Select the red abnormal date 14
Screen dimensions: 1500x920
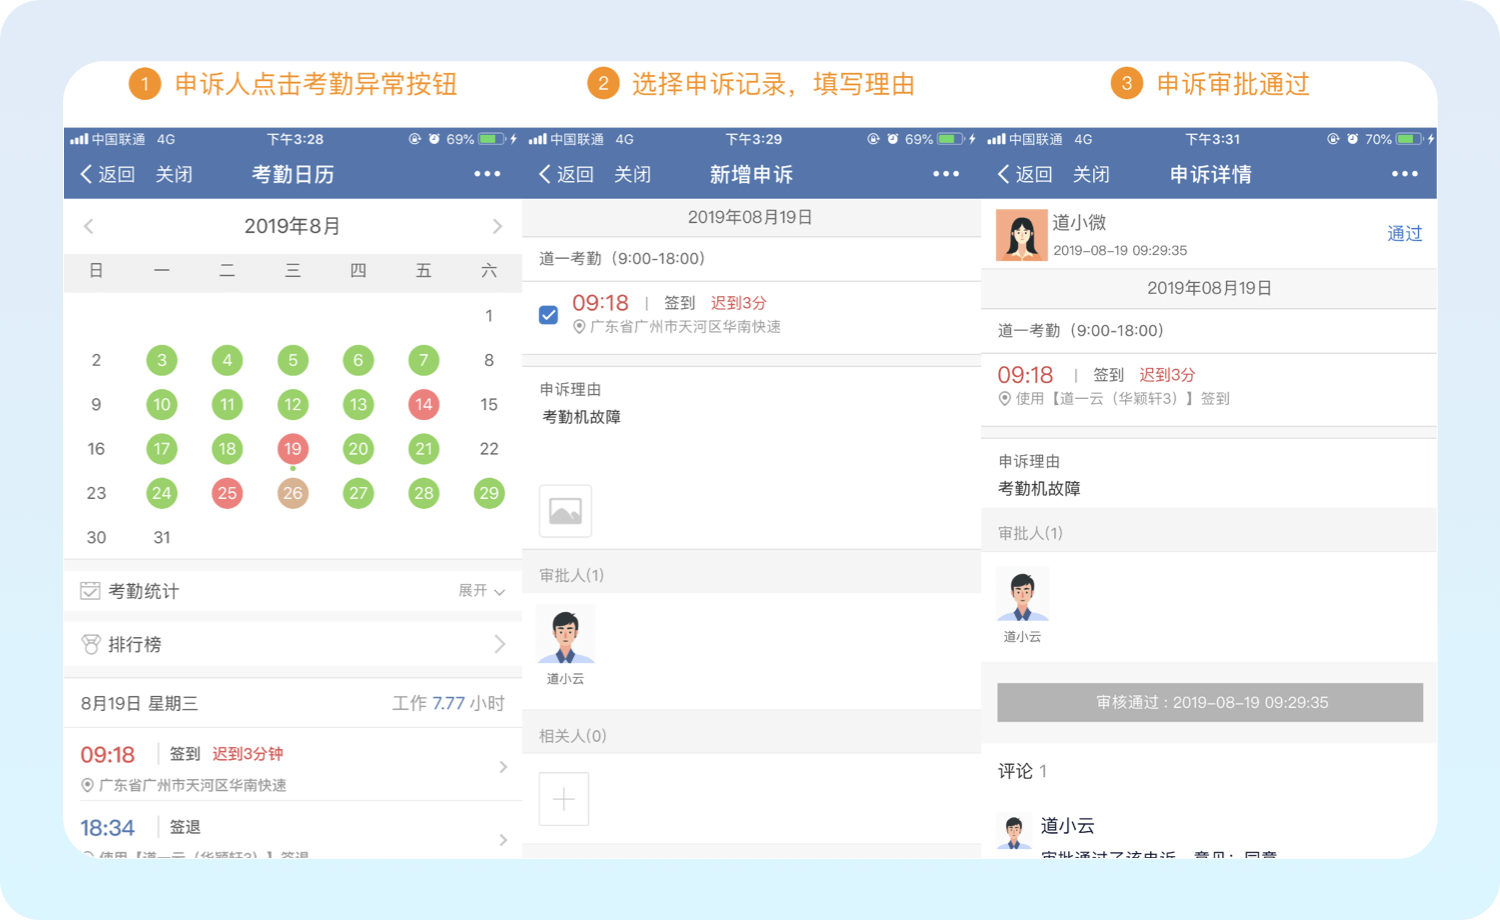[x=424, y=405]
